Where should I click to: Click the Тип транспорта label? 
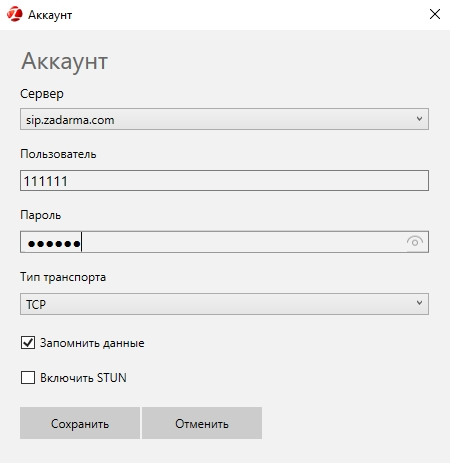point(63,277)
